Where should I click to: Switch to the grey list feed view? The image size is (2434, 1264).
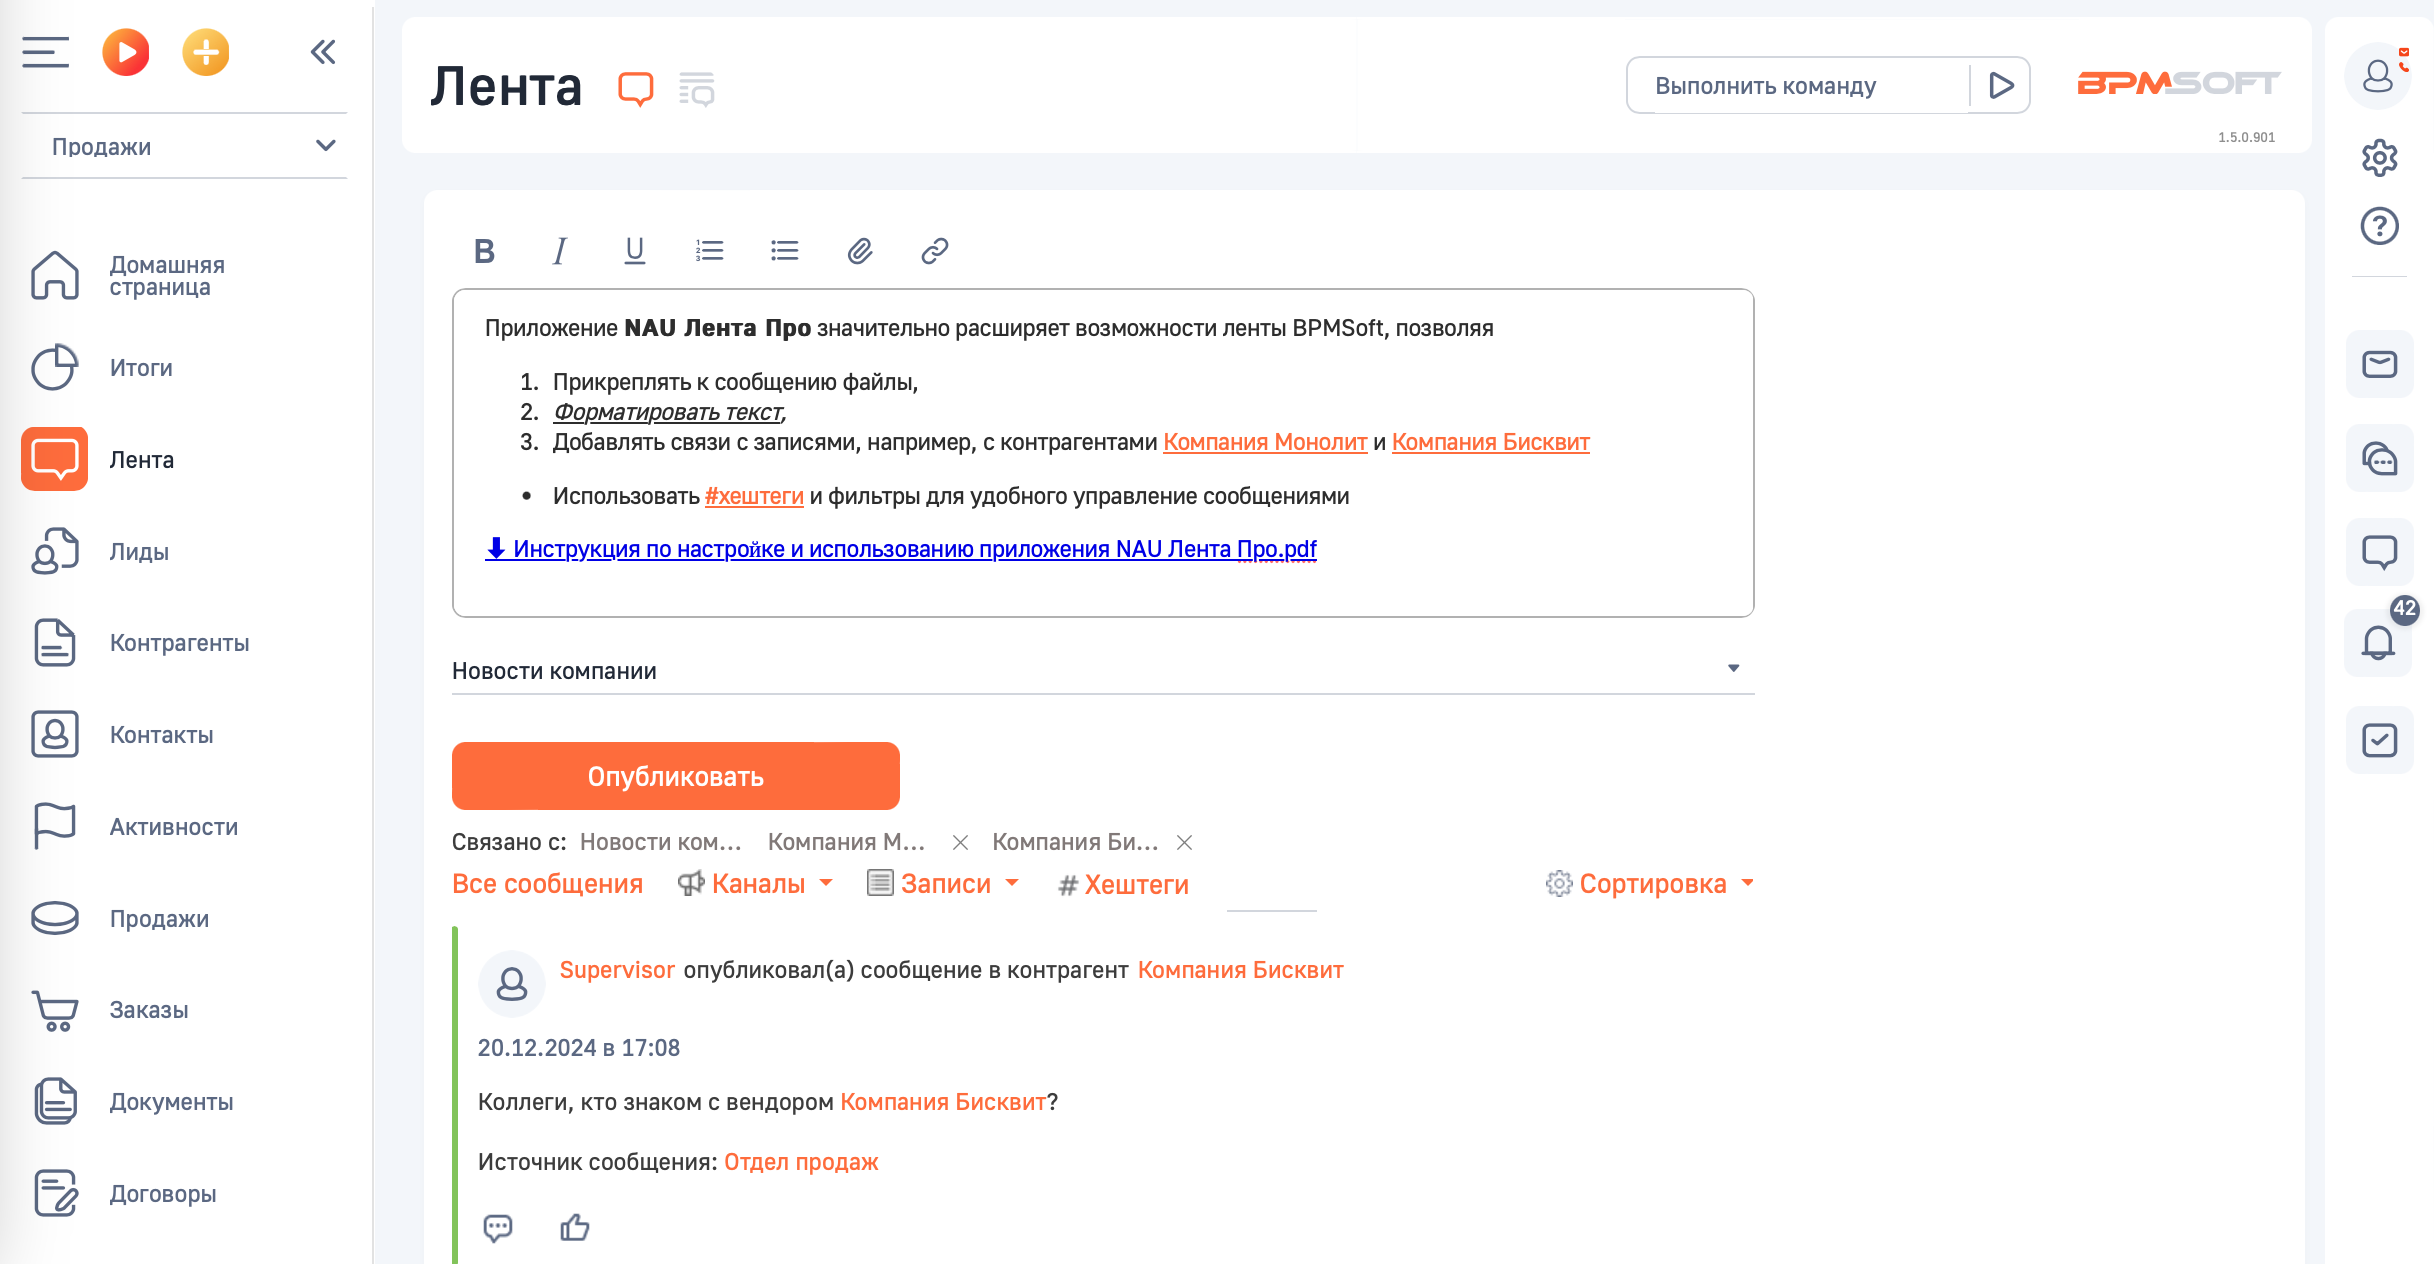tap(697, 89)
